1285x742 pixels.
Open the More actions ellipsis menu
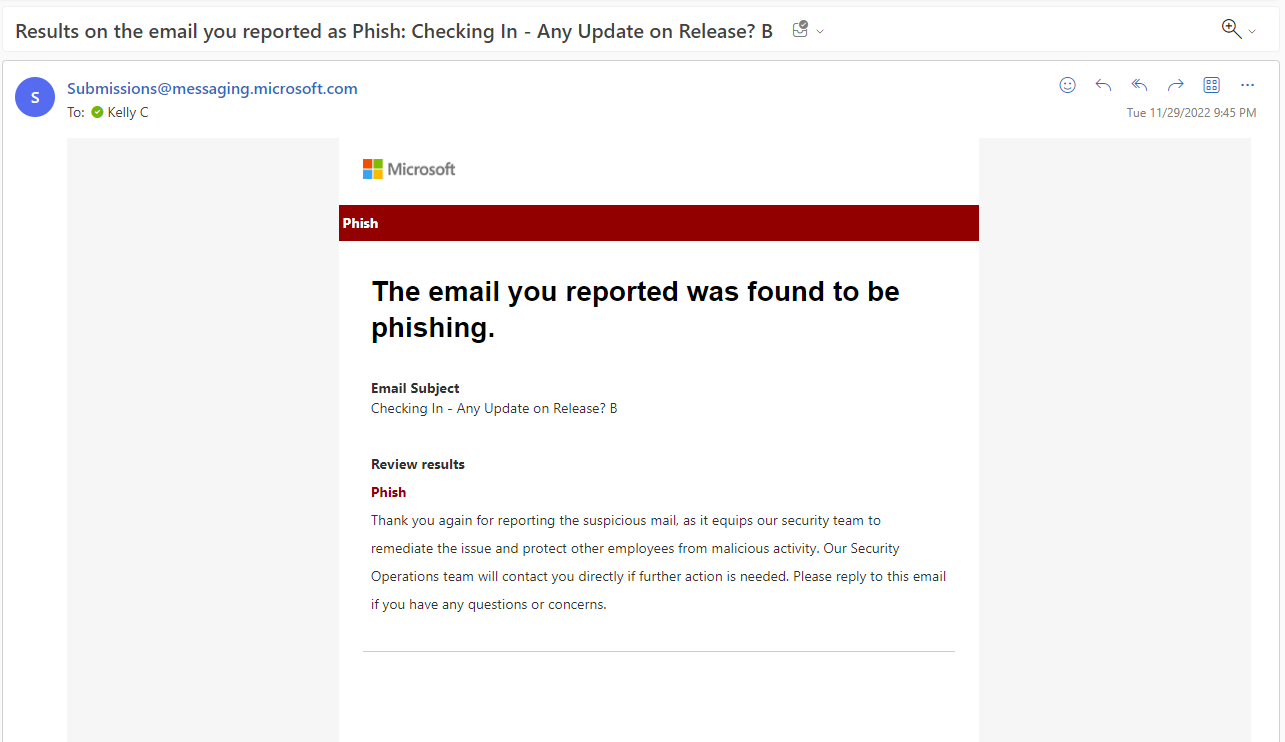[x=1247, y=85]
